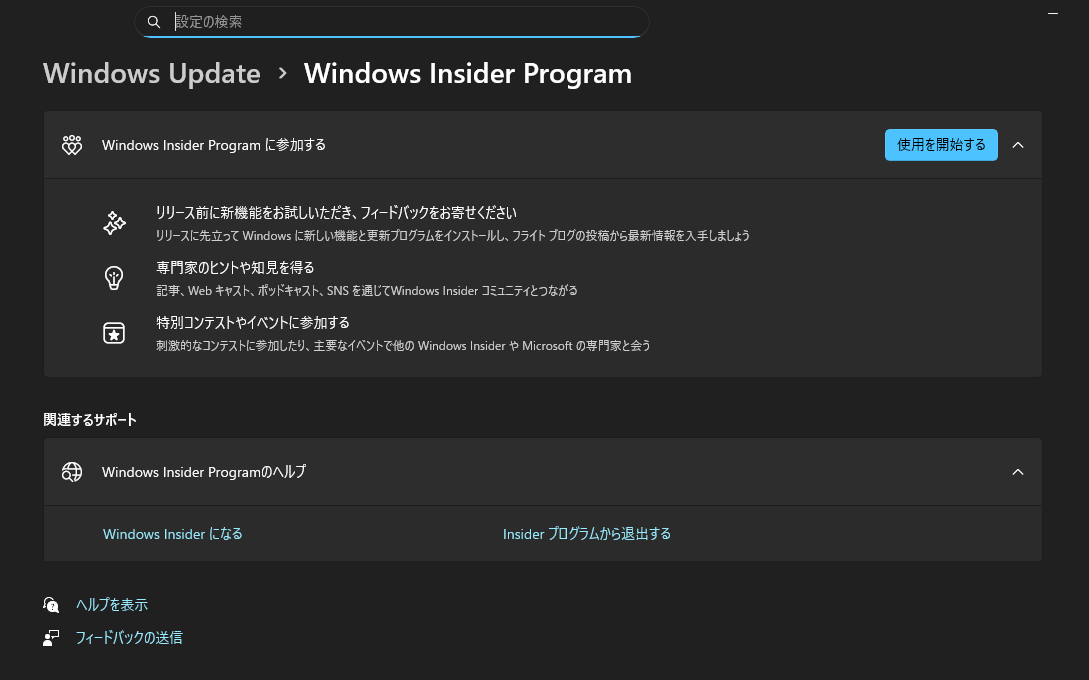Open the ヘルプを表示 link
This screenshot has width=1089, height=680.
pos(112,605)
